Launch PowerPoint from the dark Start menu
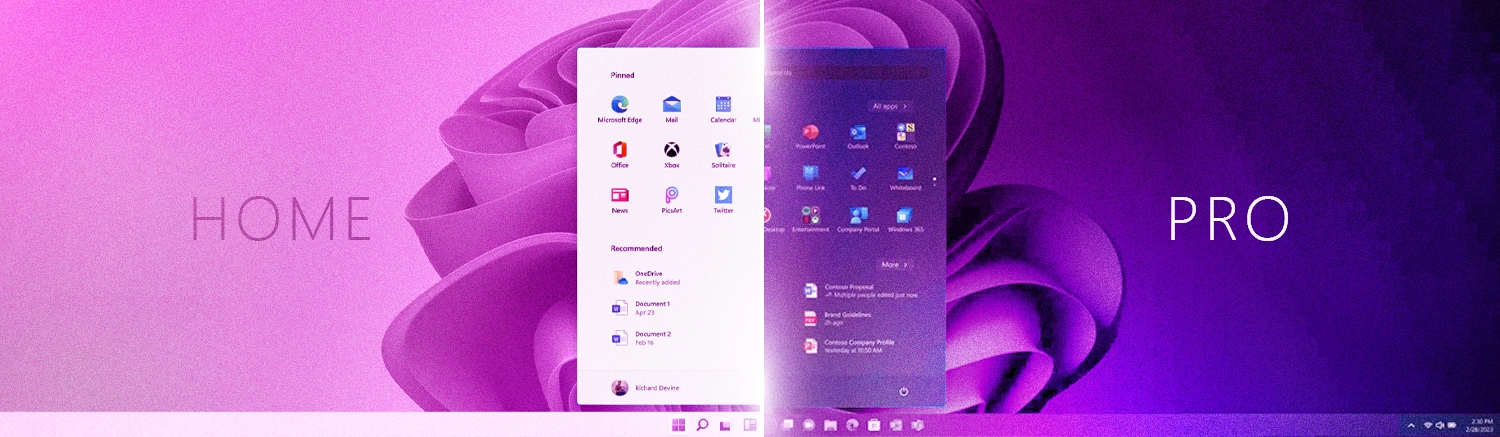 [810, 133]
